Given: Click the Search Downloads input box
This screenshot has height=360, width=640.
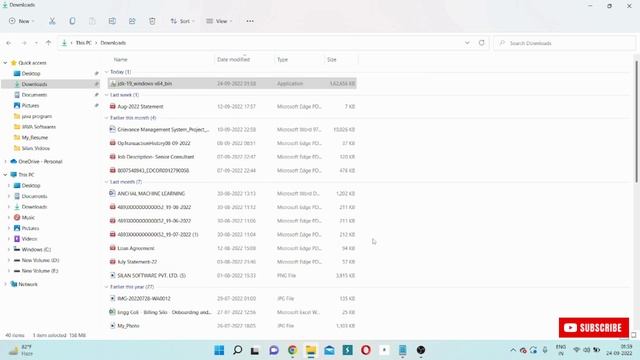Looking at the screenshot, I should 564,43.
